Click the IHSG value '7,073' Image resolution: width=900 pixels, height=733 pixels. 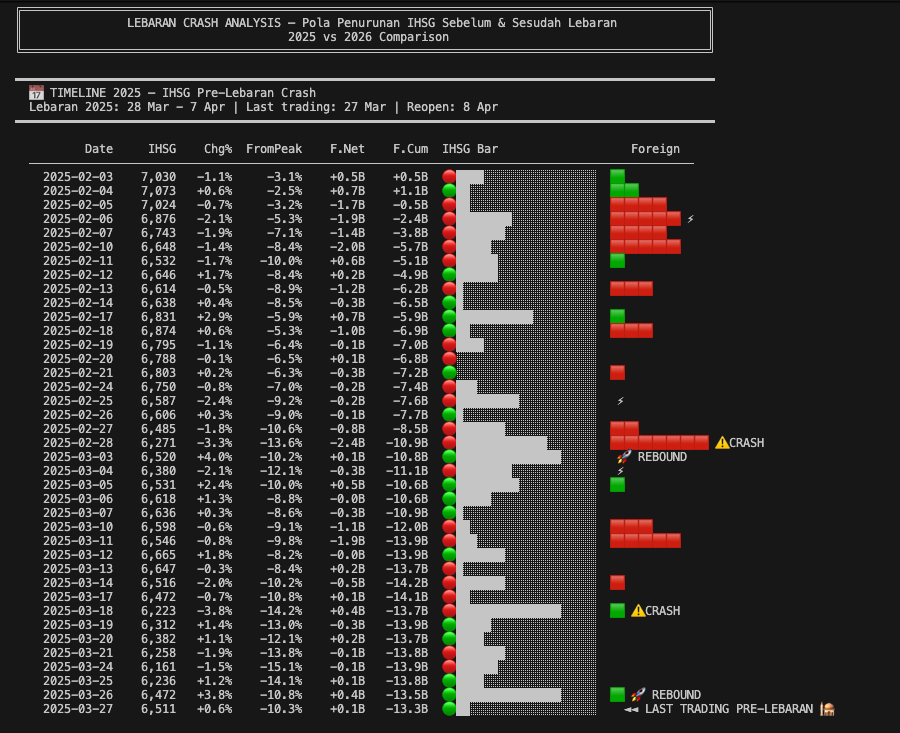pyautogui.click(x=158, y=191)
